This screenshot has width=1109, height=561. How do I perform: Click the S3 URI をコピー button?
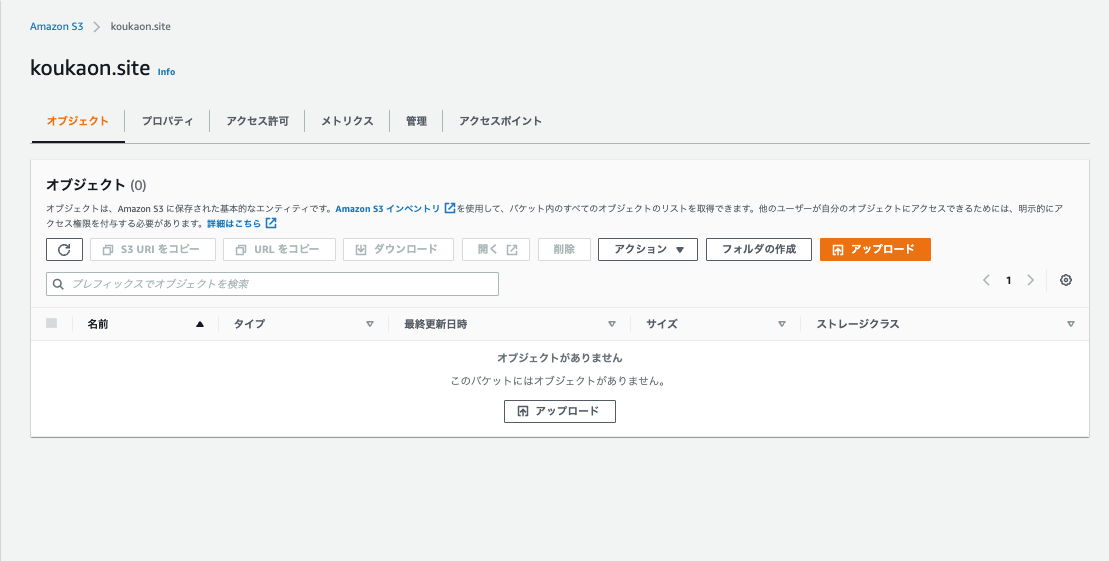[x=154, y=249]
